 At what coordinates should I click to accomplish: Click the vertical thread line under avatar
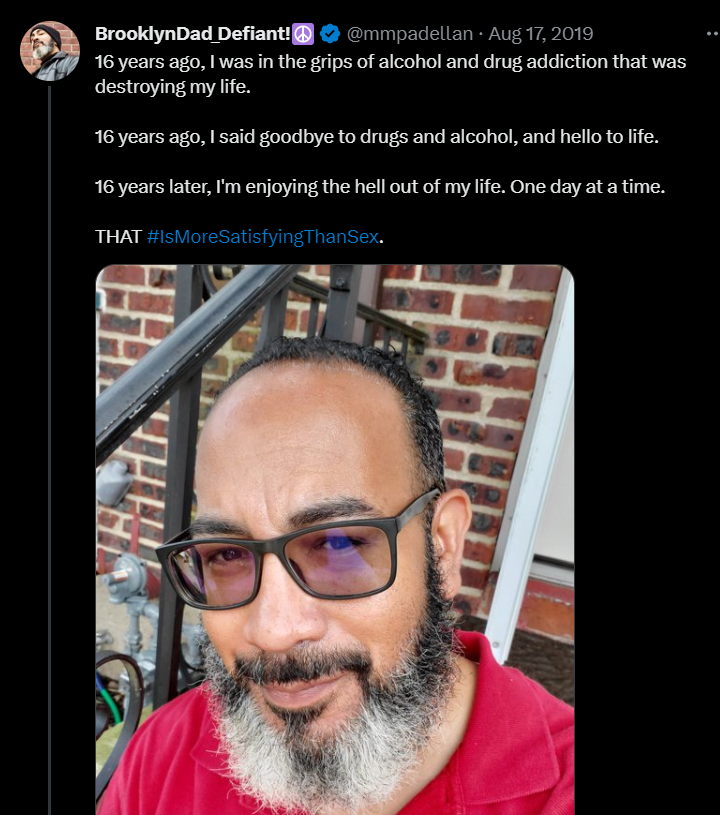(49, 450)
